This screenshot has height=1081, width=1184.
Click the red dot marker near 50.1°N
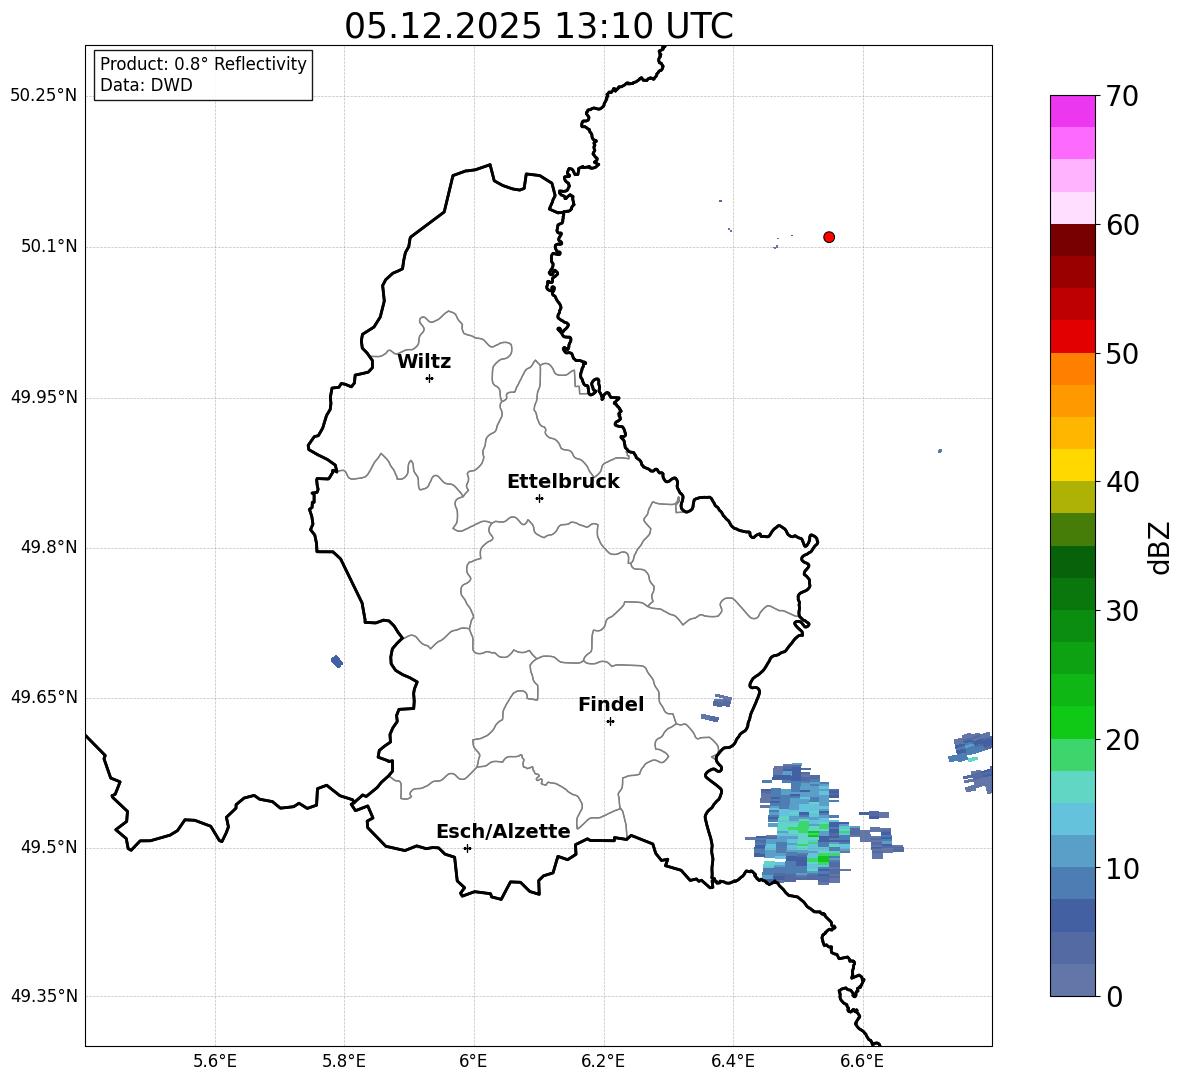pyautogui.click(x=829, y=237)
